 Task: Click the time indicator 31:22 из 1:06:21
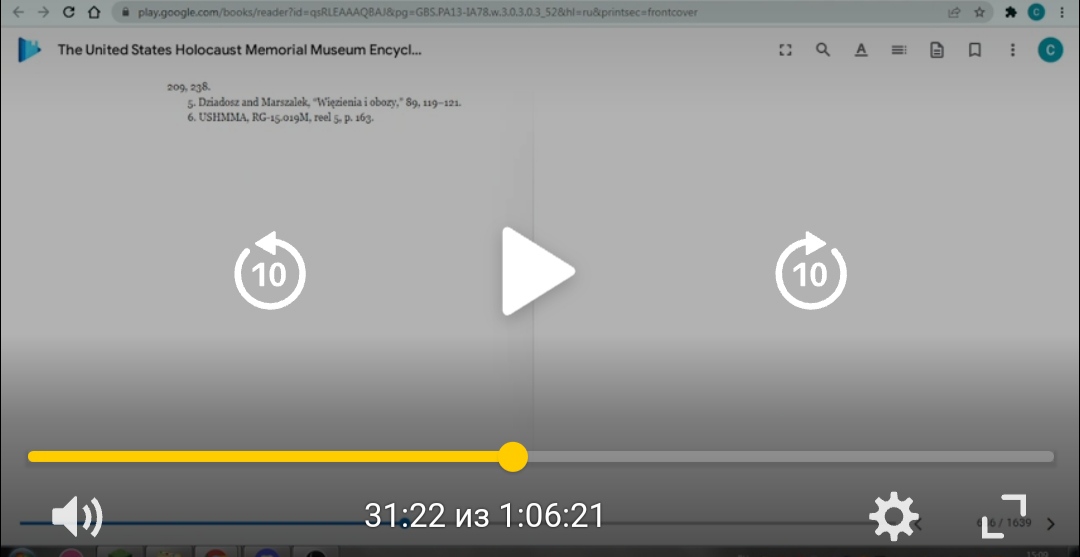[x=484, y=516]
